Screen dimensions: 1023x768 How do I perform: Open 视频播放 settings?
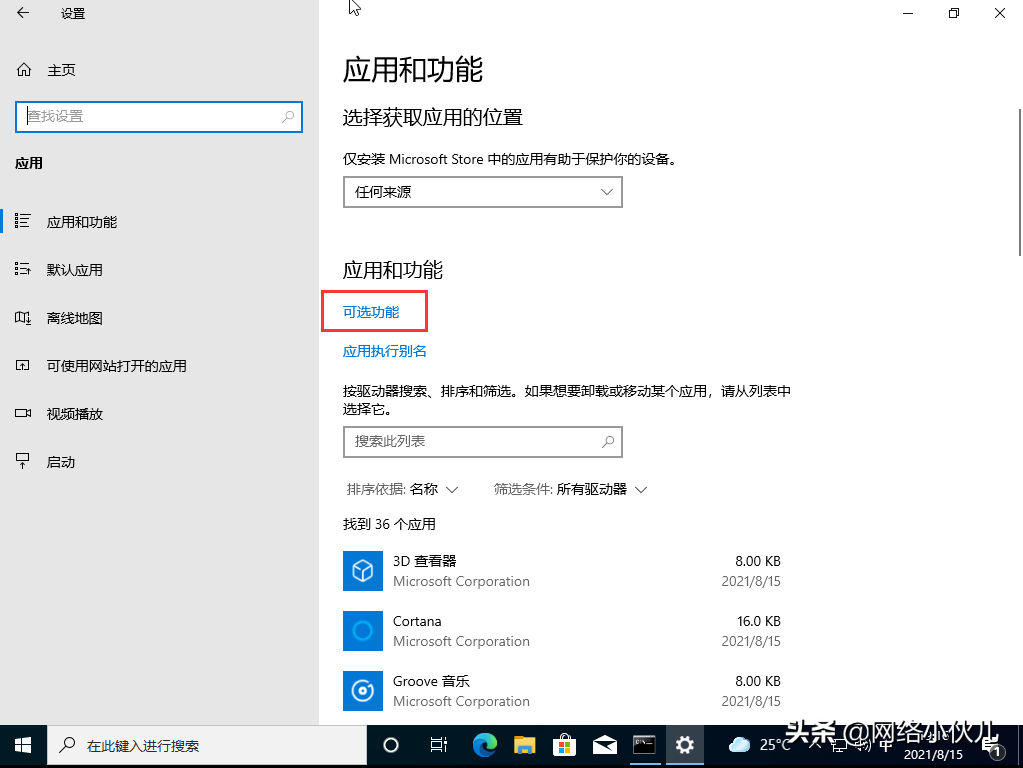(x=75, y=413)
